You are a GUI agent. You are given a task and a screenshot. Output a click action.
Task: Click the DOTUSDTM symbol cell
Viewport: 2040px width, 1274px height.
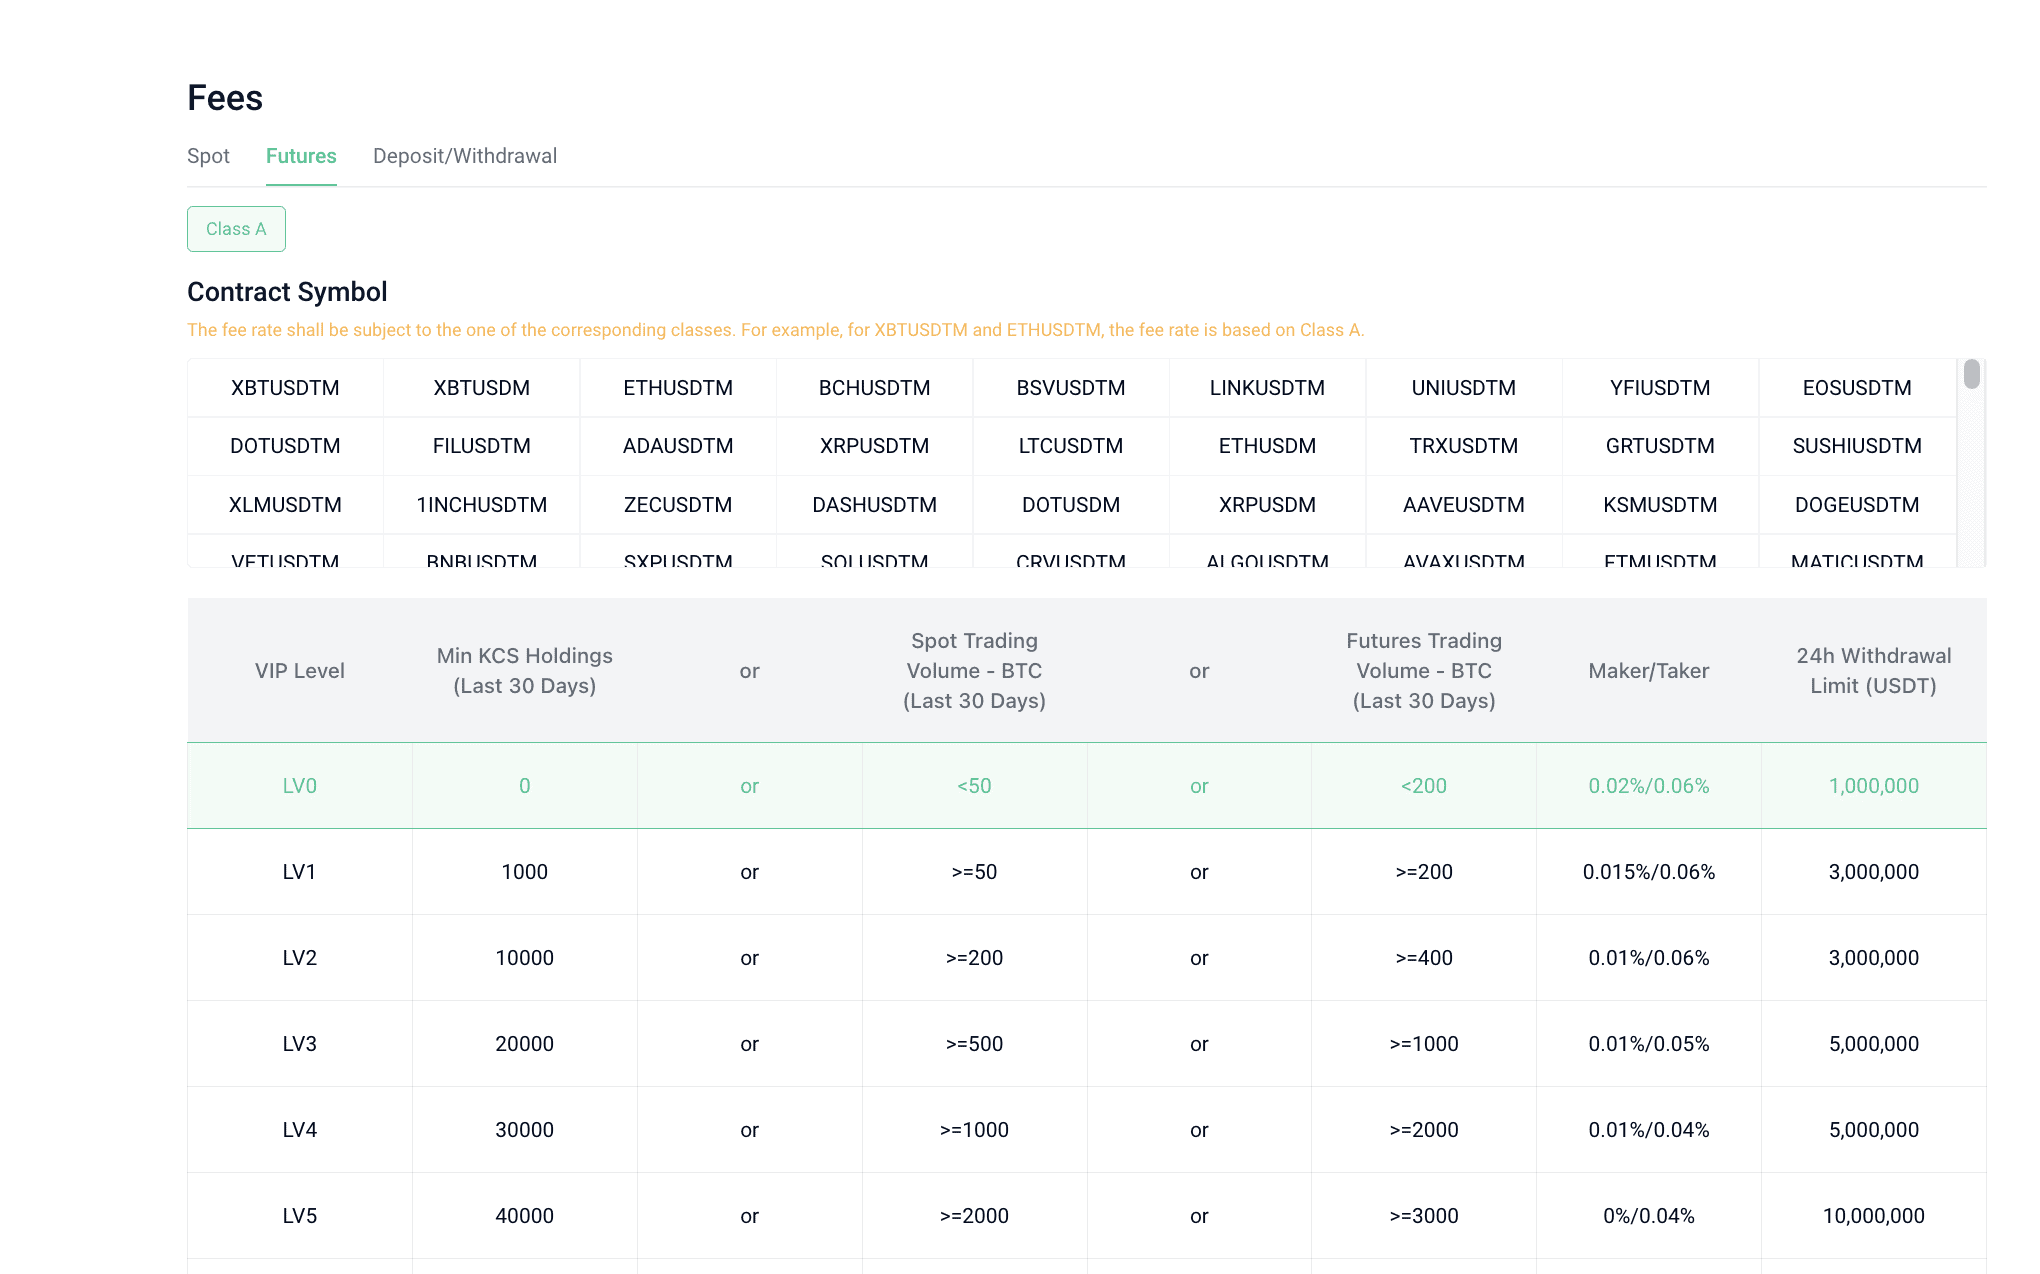pyautogui.click(x=285, y=446)
